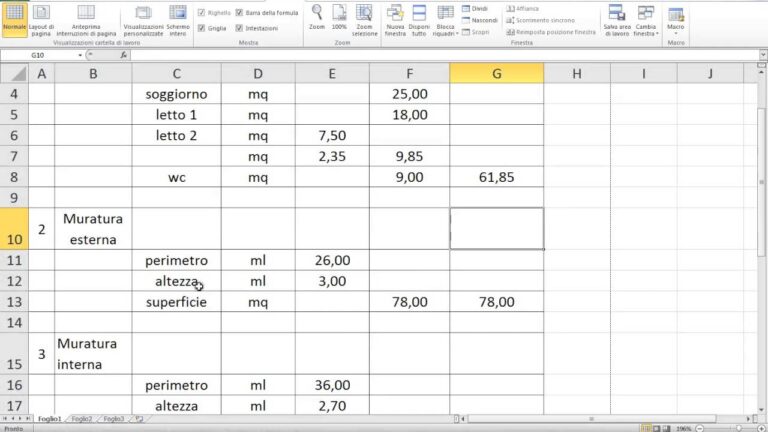
Task: Select column G header
Action: click(x=497, y=74)
